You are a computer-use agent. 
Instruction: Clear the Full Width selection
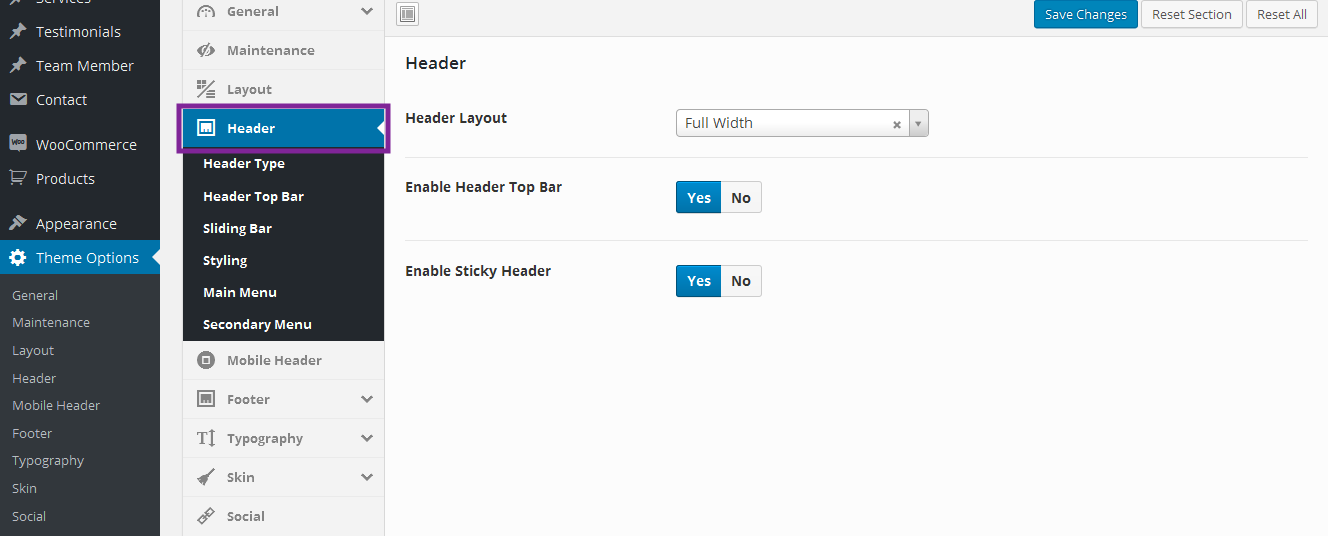tap(897, 124)
